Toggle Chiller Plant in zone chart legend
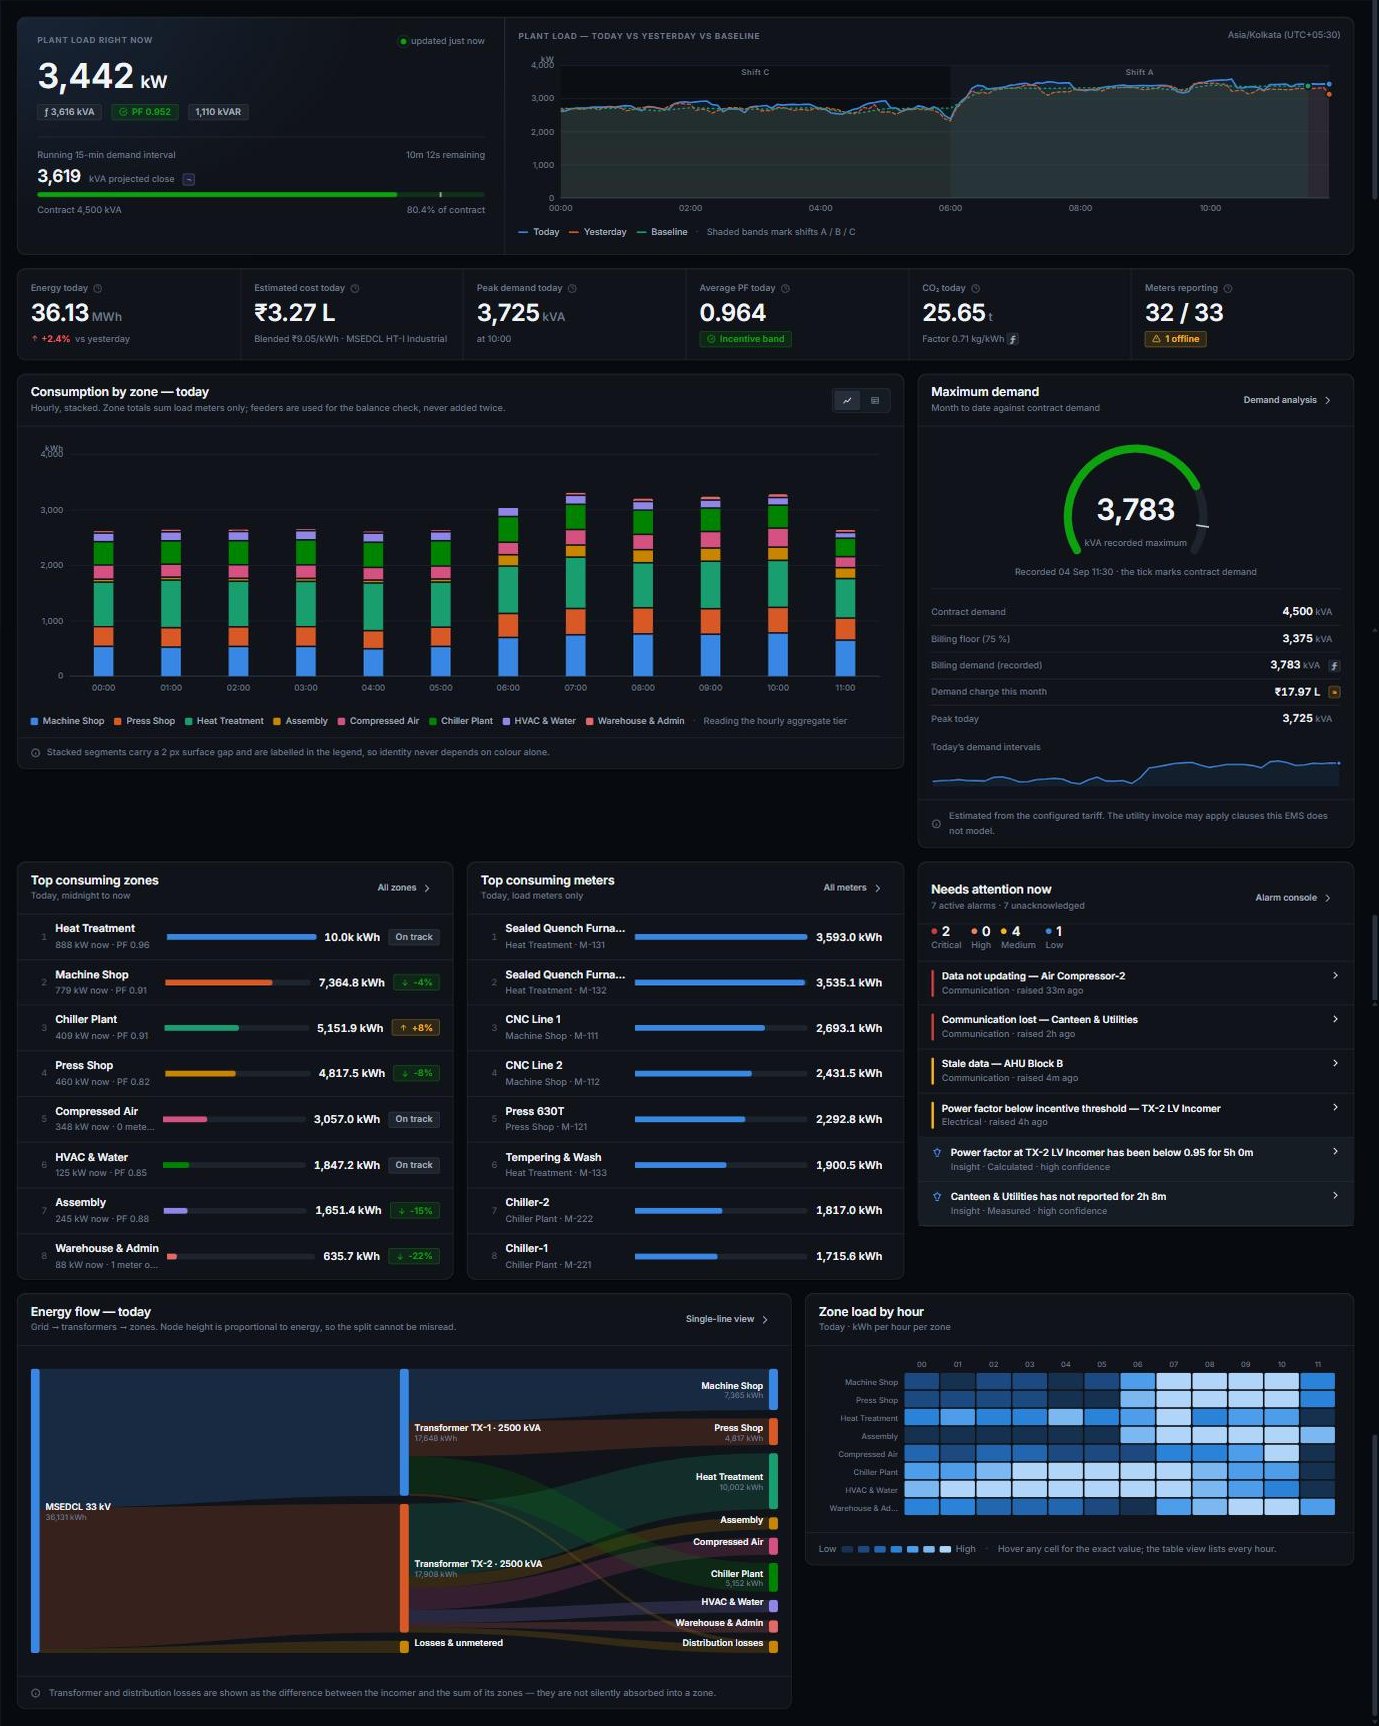 click(461, 721)
